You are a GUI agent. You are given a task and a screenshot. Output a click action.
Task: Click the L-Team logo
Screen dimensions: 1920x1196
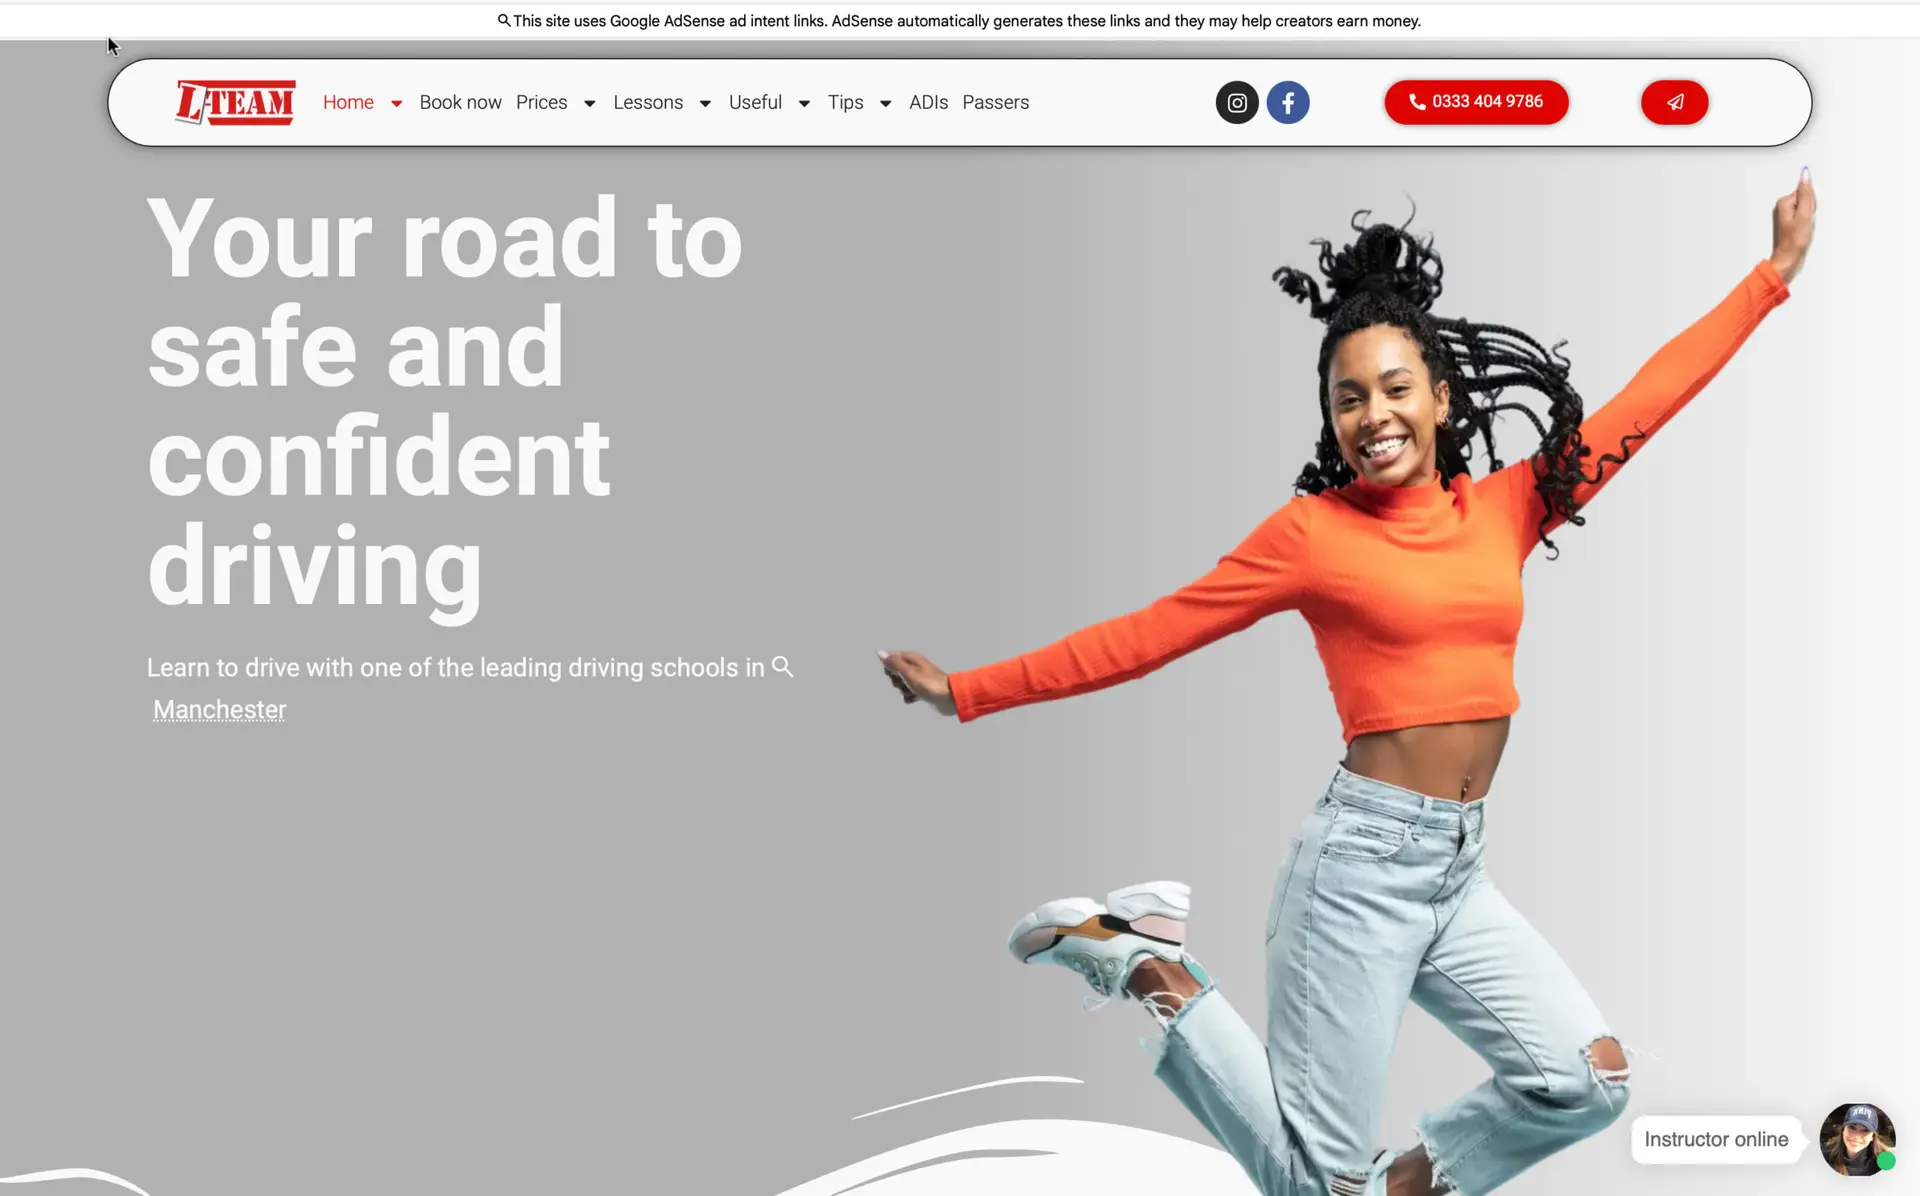[235, 102]
